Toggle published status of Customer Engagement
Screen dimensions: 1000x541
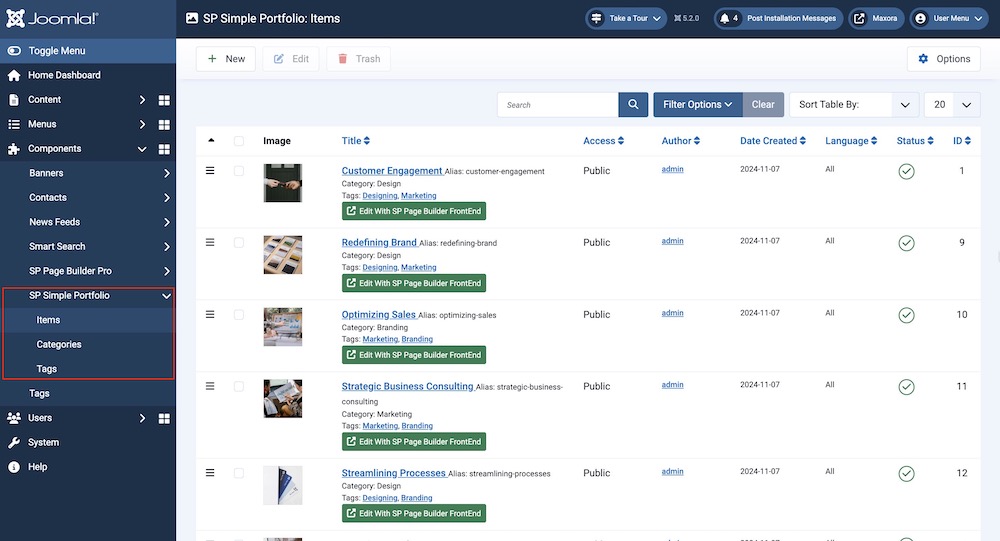pyautogui.click(x=906, y=172)
